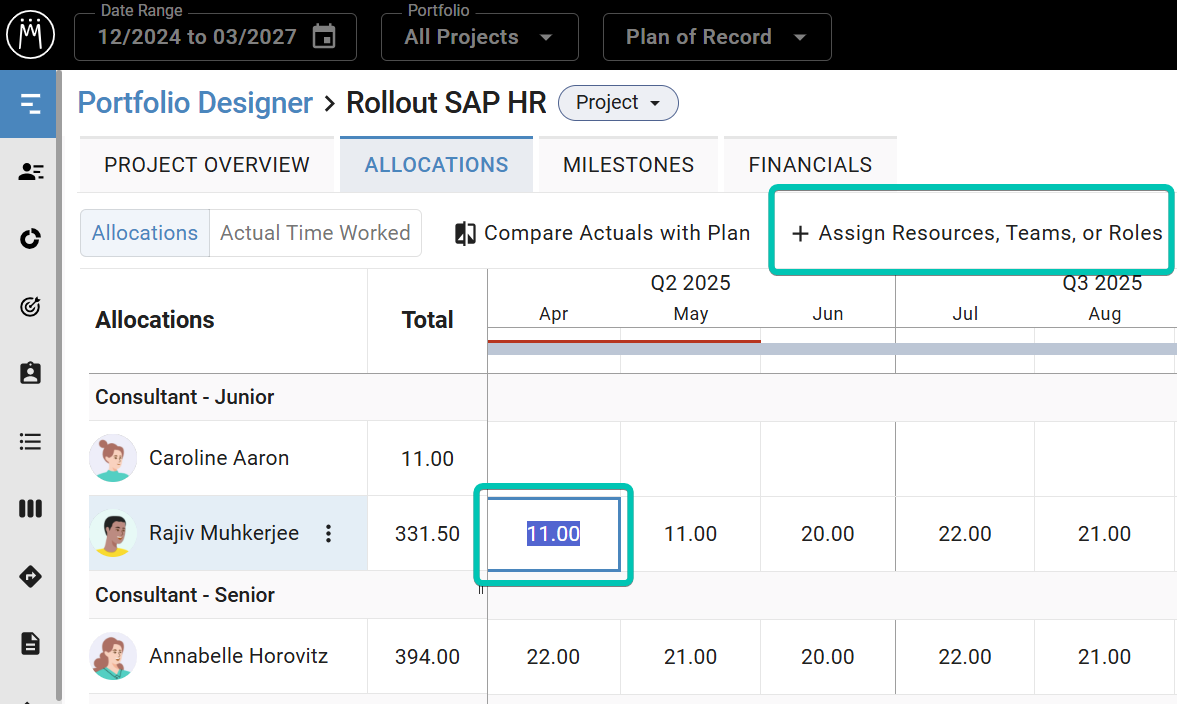Image resolution: width=1177 pixels, height=704 pixels.
Task: Open the Date Range field
Action: (x=215, y=37)
